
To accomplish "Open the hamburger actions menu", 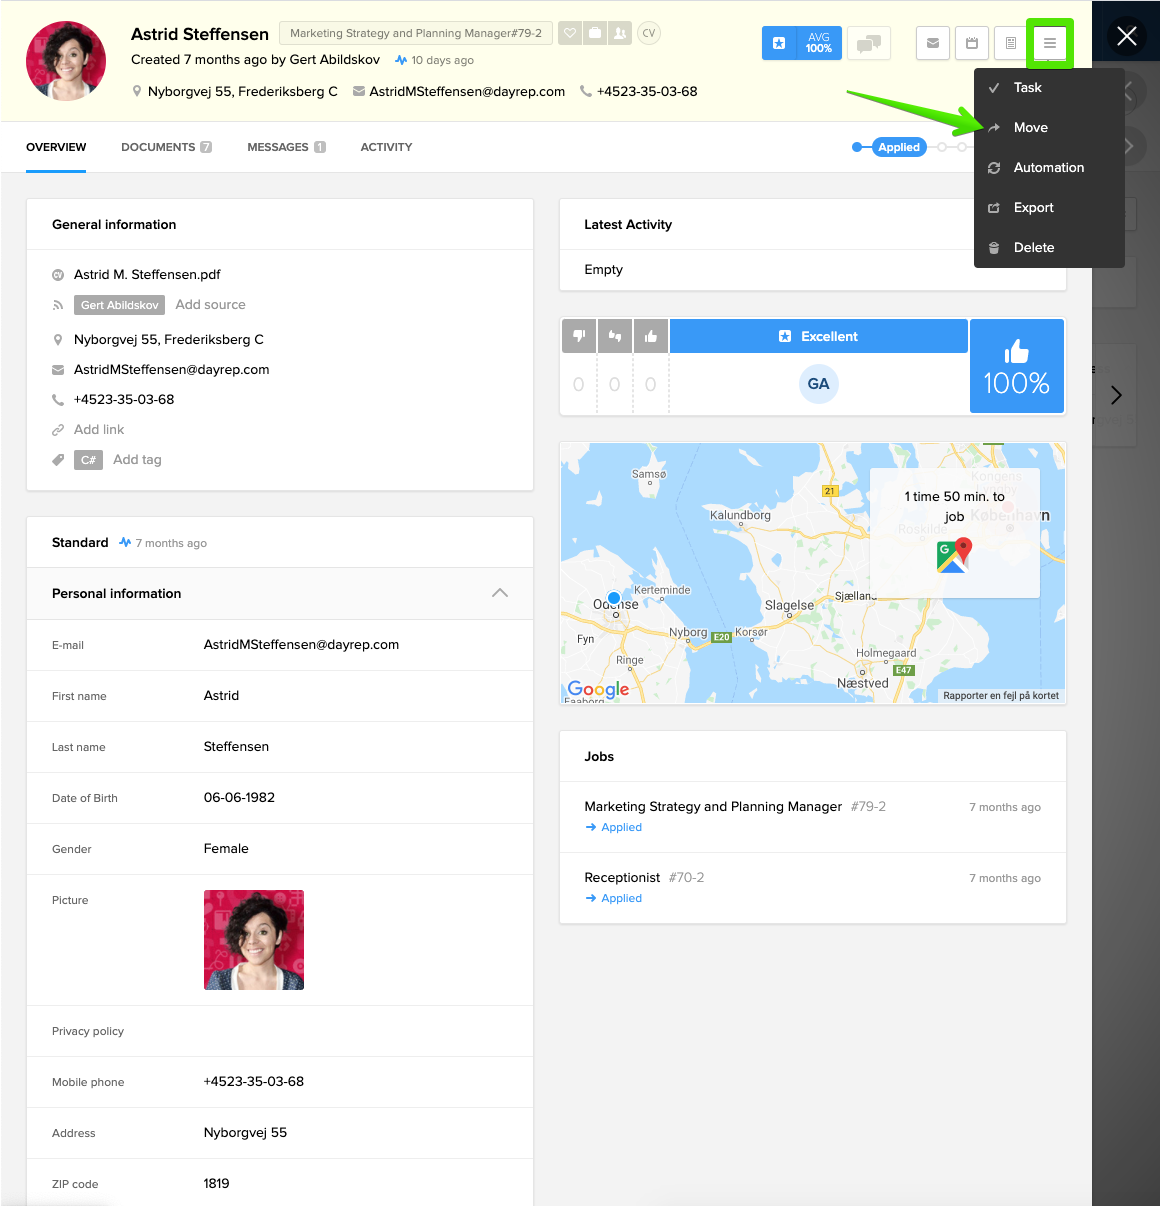I will click(1050, 43).
